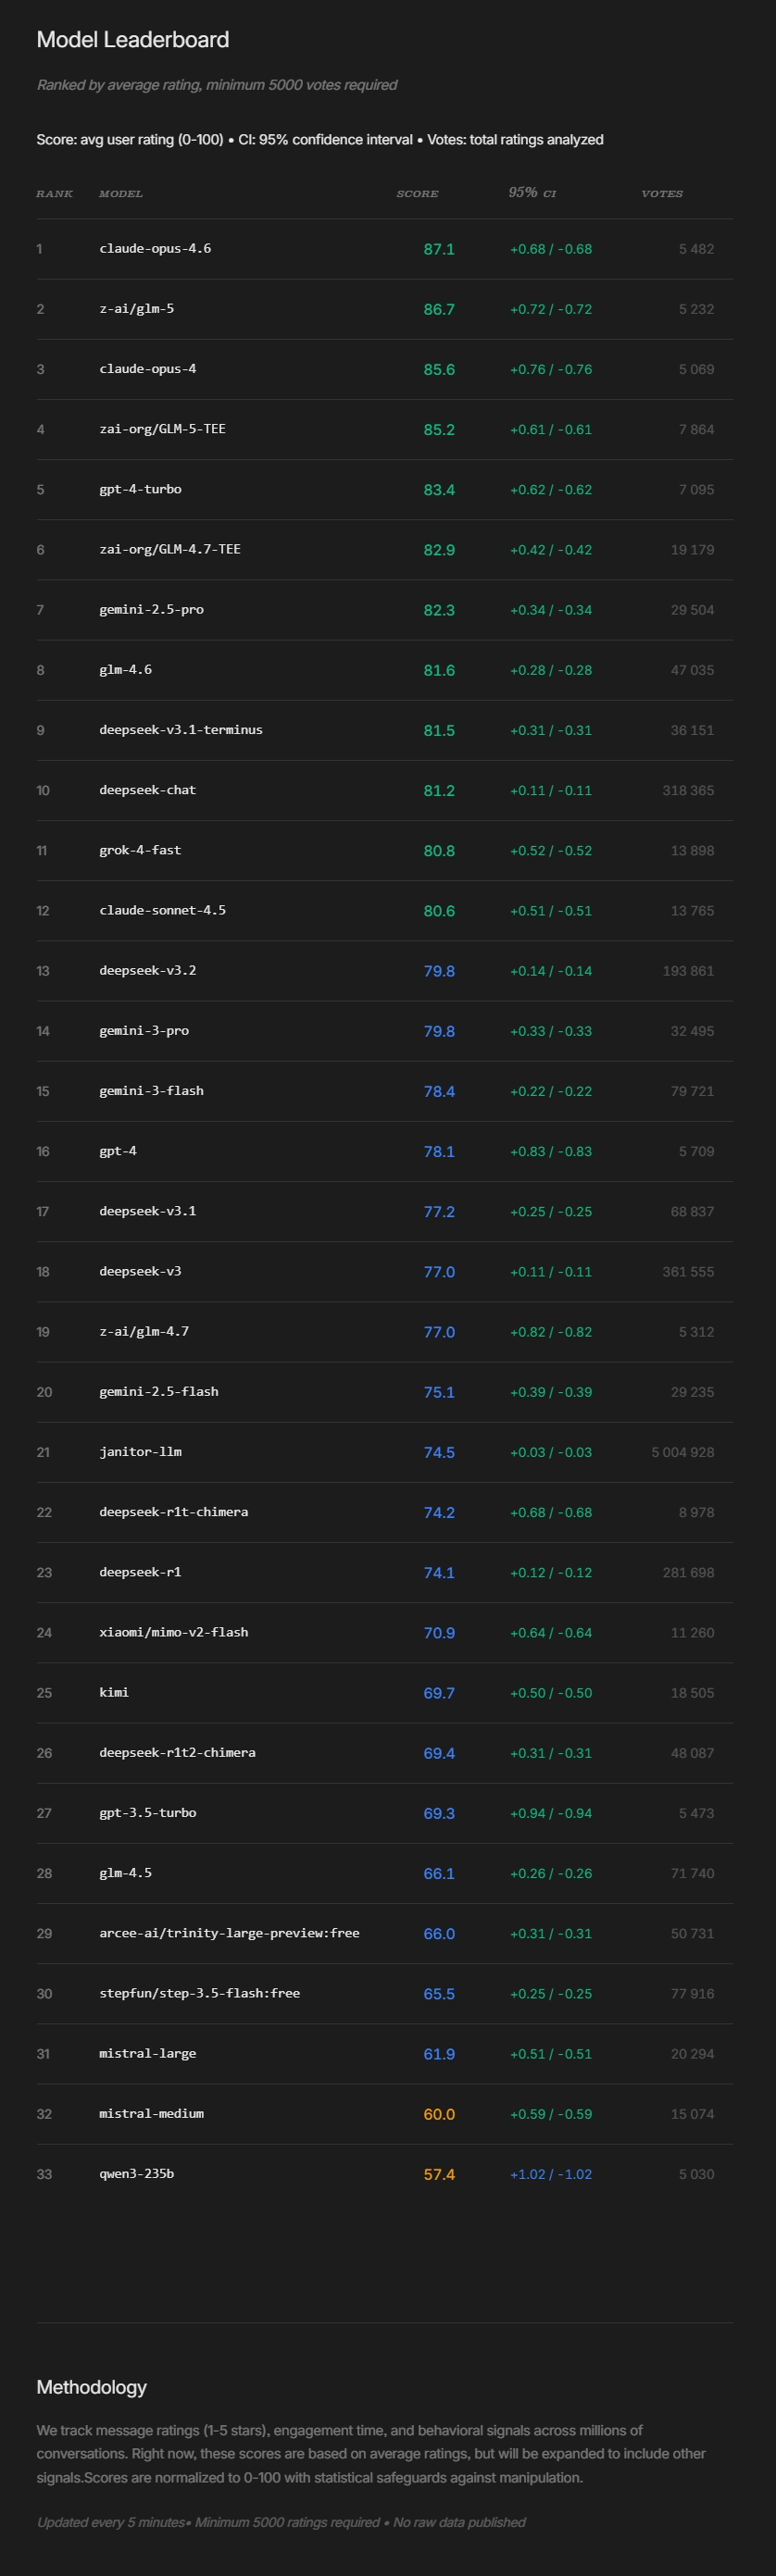Click the 87.1 score for claude-opus-4.6
This screenshot has height=2576, width=776.
(x=438, y=249)
